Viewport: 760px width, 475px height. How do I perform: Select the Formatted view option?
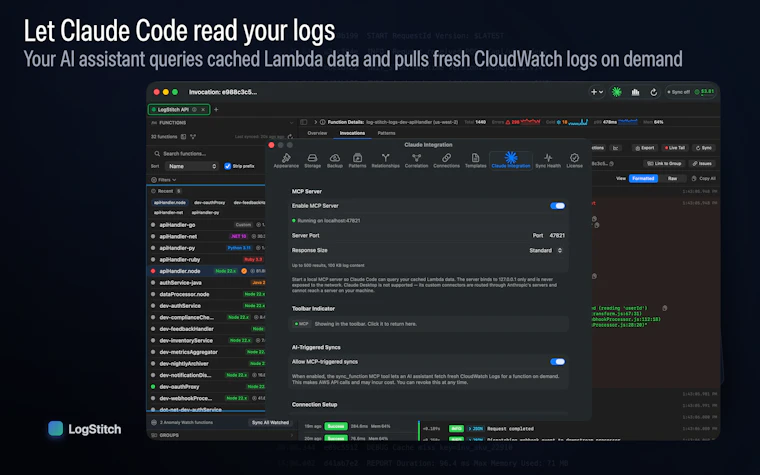click(x=643, y=178)
